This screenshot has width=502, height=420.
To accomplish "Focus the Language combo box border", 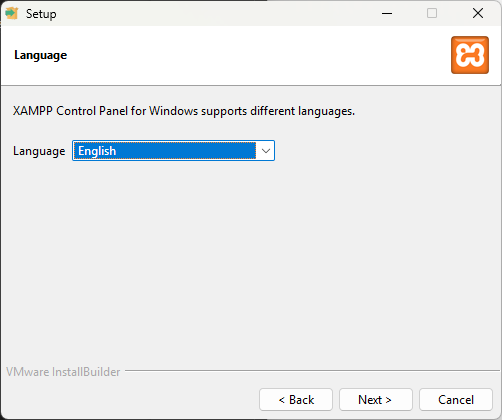I will [173, 151].
